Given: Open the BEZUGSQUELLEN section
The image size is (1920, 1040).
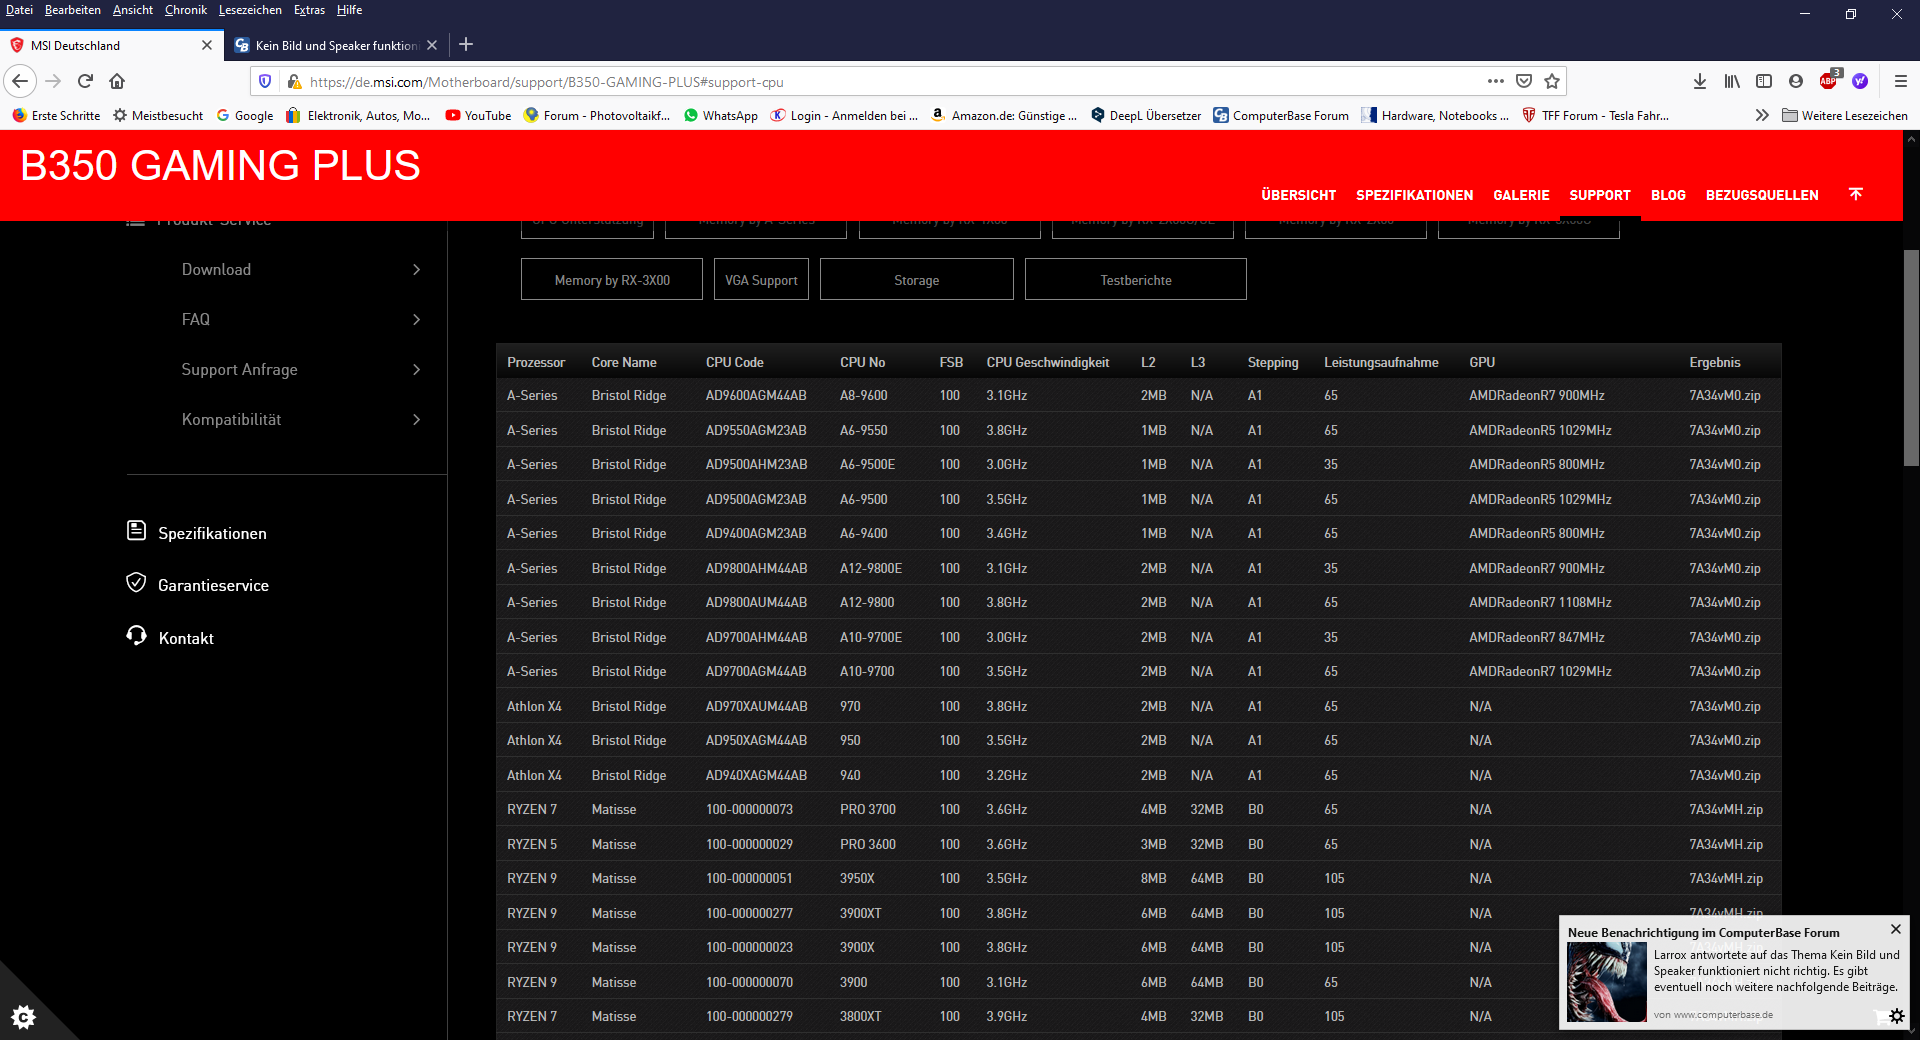Looking at the screenshot, I should tap(1762, 195).
